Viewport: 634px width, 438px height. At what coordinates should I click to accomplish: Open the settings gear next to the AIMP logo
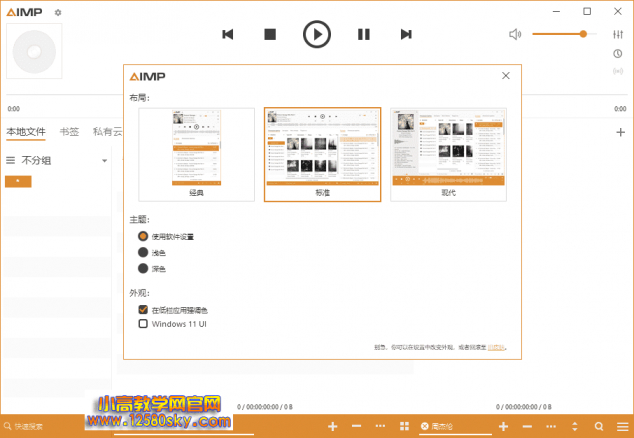58,13
